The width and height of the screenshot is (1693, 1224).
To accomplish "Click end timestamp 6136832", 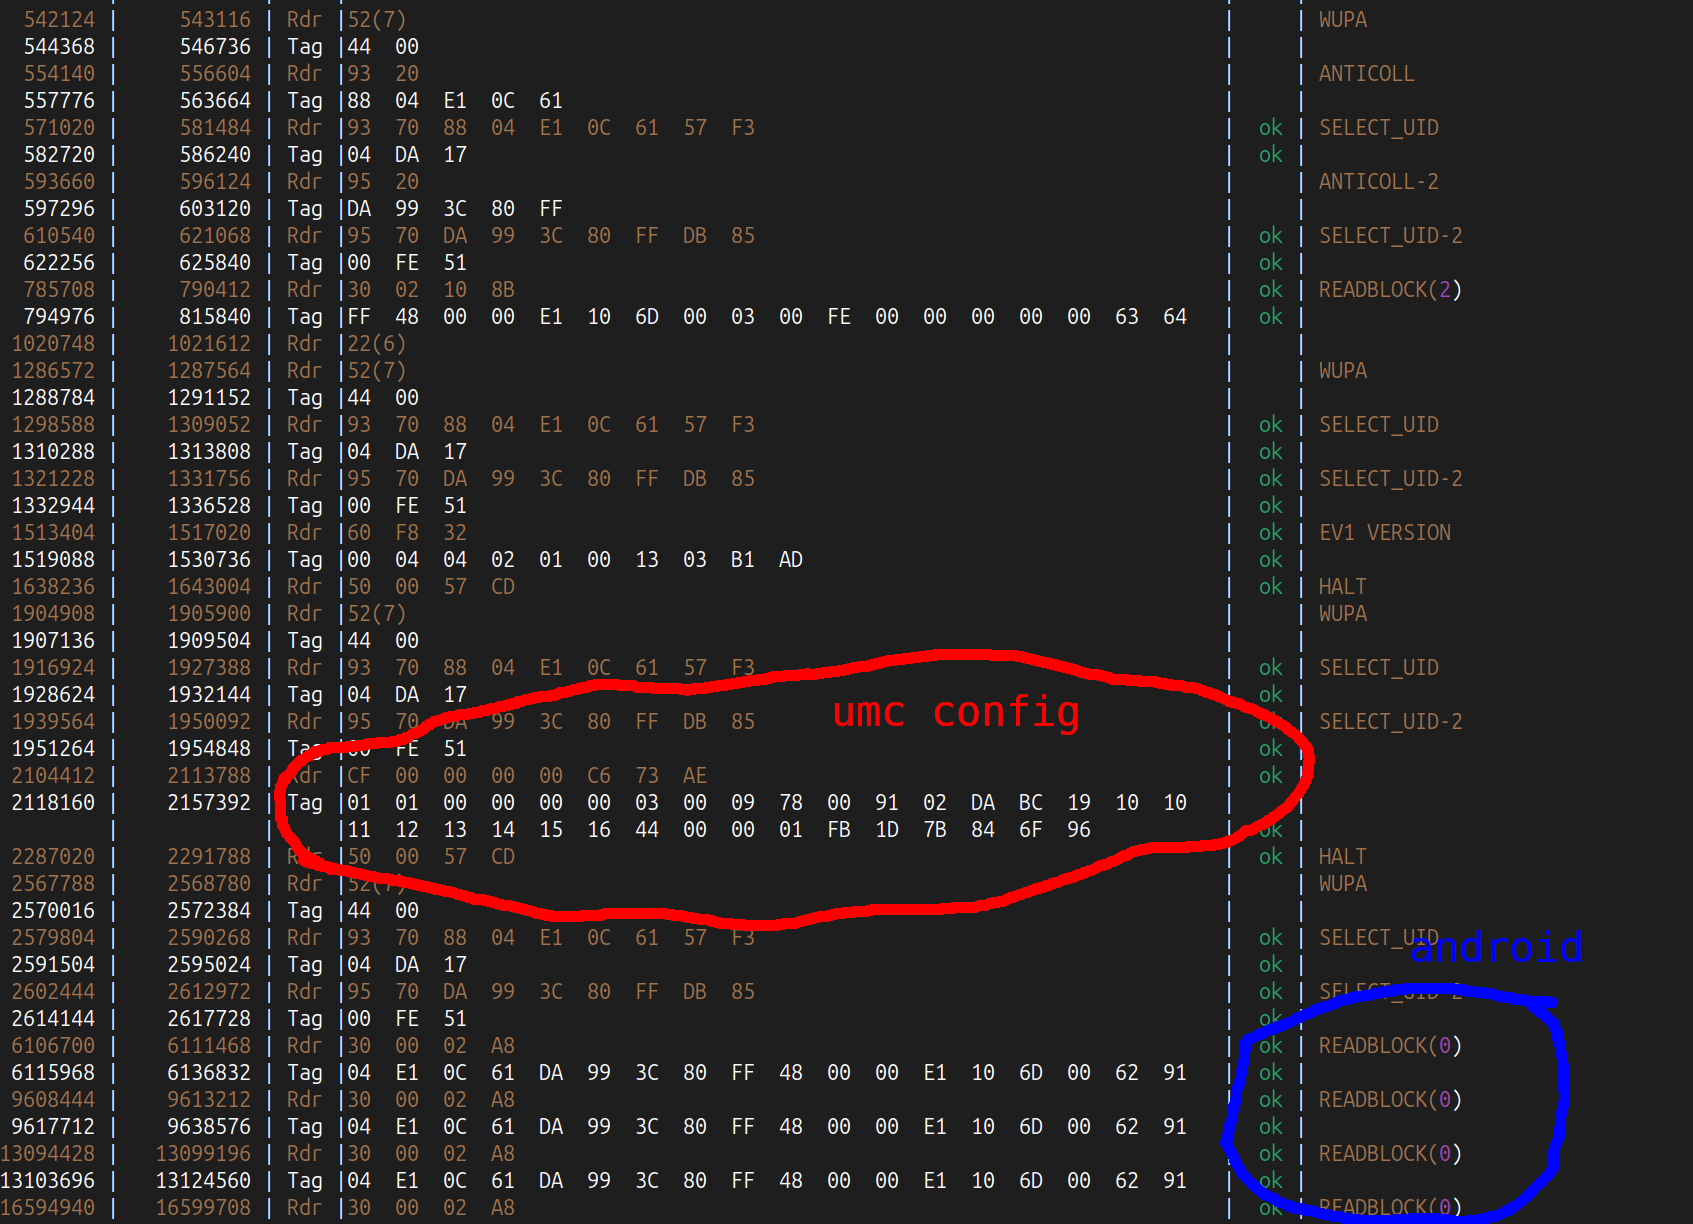I will click(209, 1073).
